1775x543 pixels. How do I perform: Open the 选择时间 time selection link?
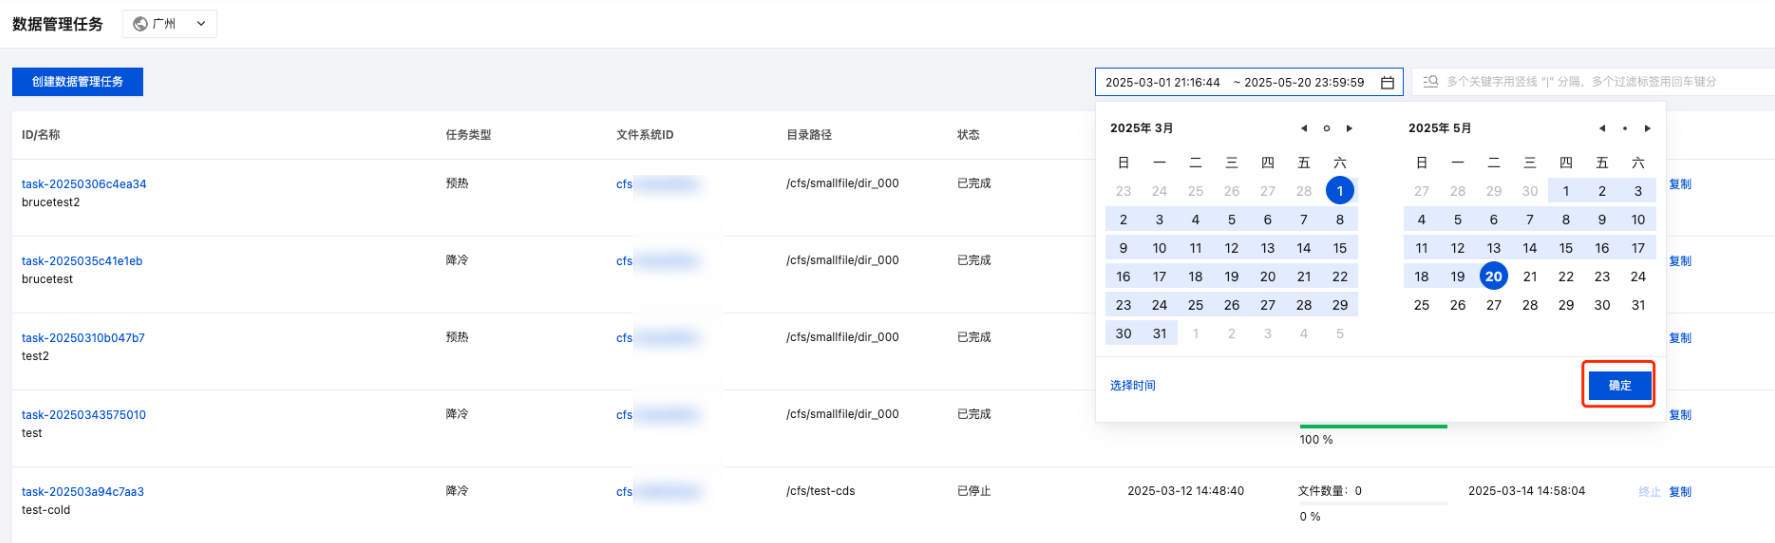coord(1132,385)
